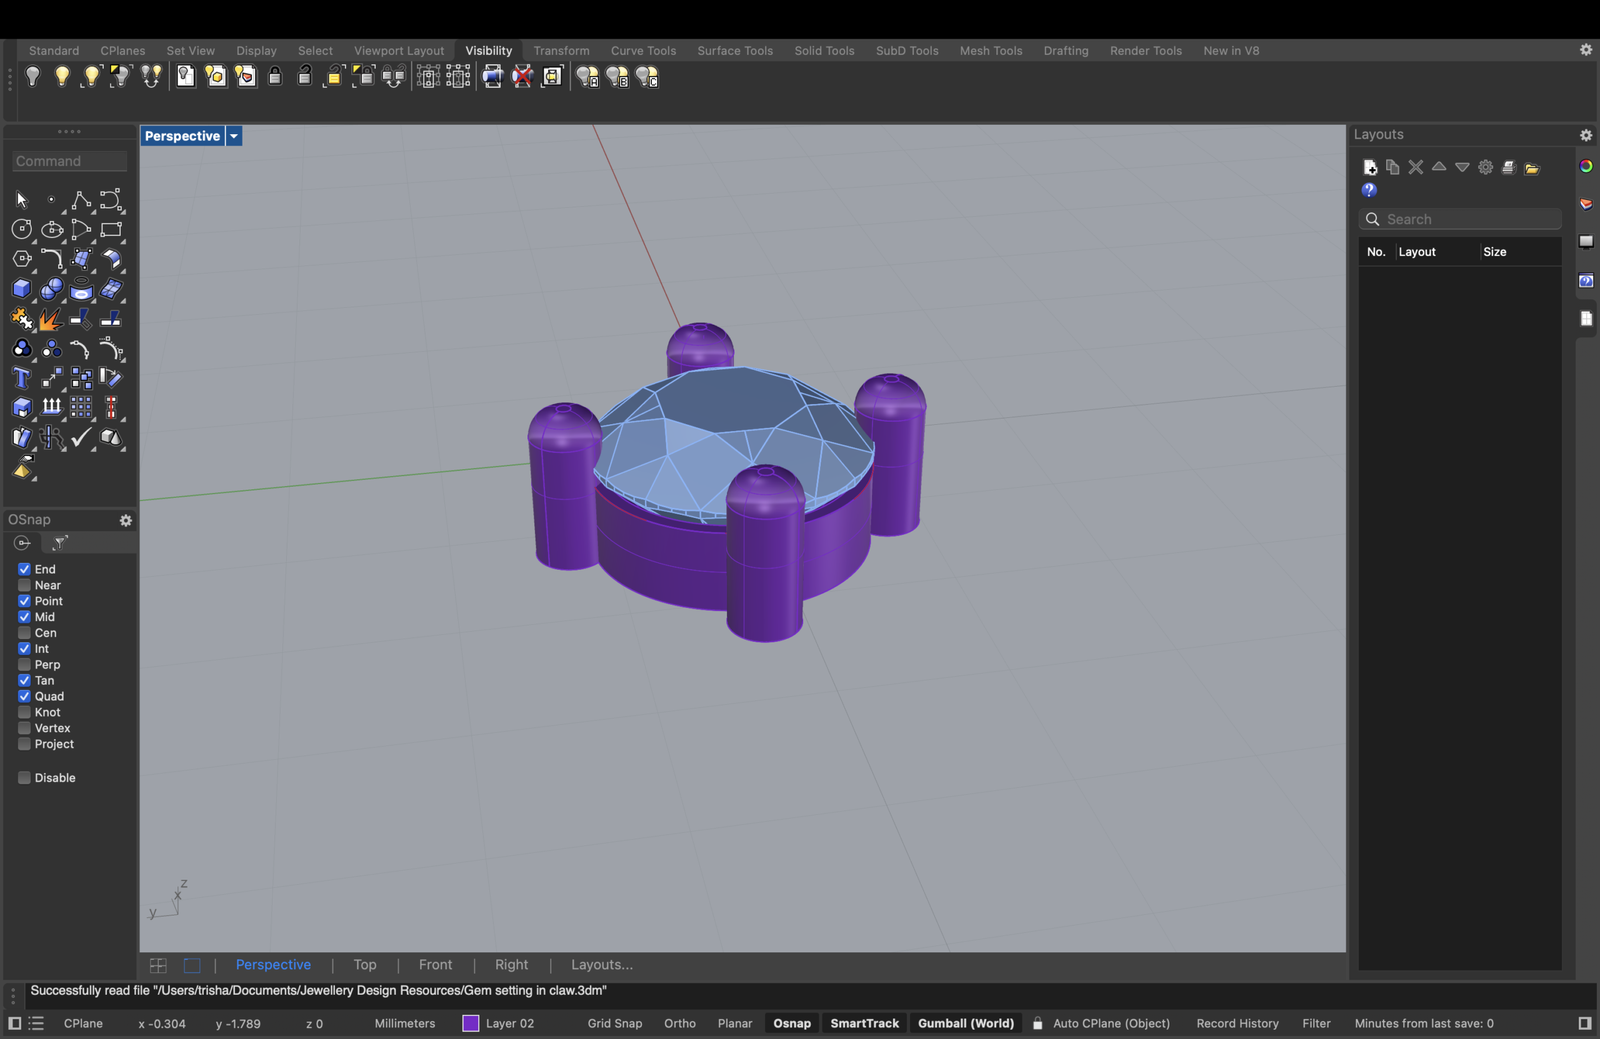1600x1039 pixels.
Task: Click the purple Layer 02 color swatch
Action: coord(471,1023)
